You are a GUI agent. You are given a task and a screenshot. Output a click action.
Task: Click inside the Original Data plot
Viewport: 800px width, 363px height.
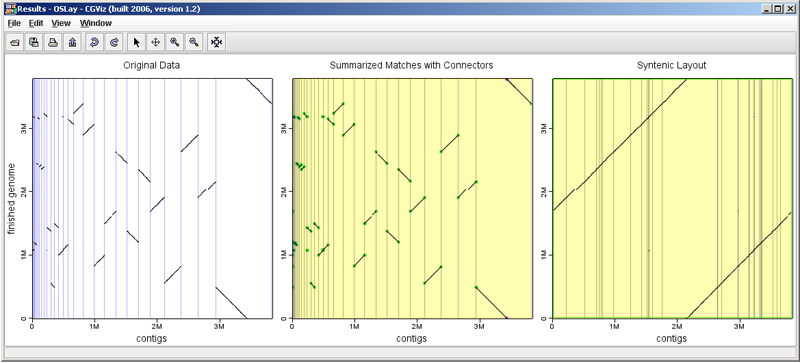(x=152, y=198)
